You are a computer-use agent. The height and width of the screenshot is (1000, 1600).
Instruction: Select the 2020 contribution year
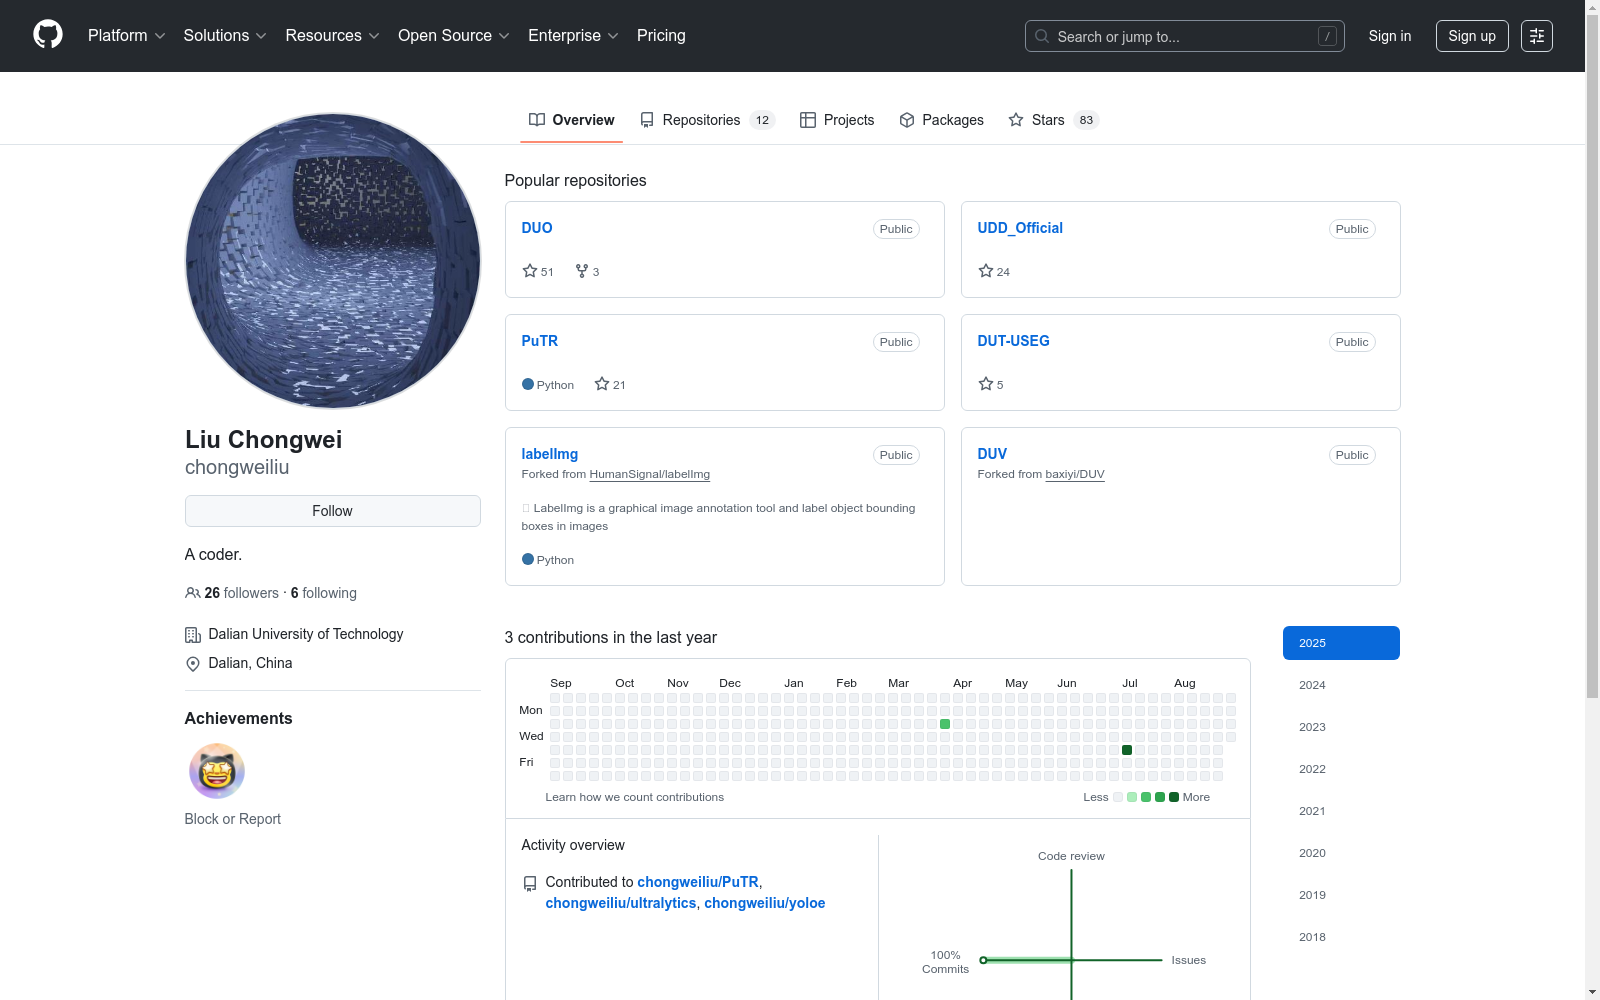[x=1341, y=853]
